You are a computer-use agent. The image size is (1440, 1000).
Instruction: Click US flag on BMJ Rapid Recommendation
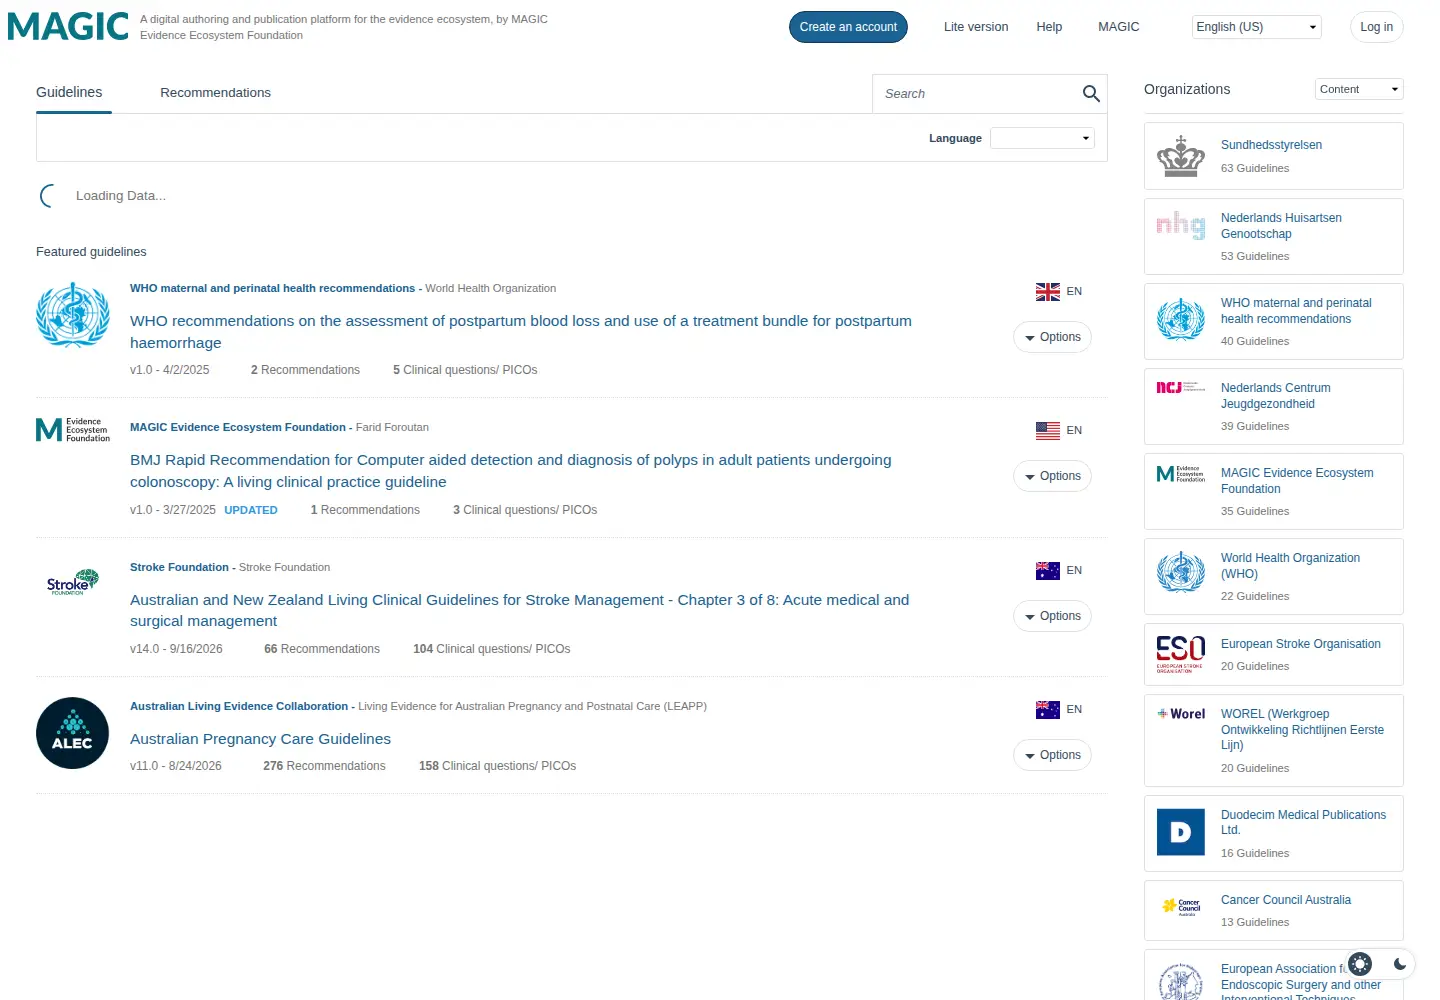pyautogui.click(x=1047, y=431)
